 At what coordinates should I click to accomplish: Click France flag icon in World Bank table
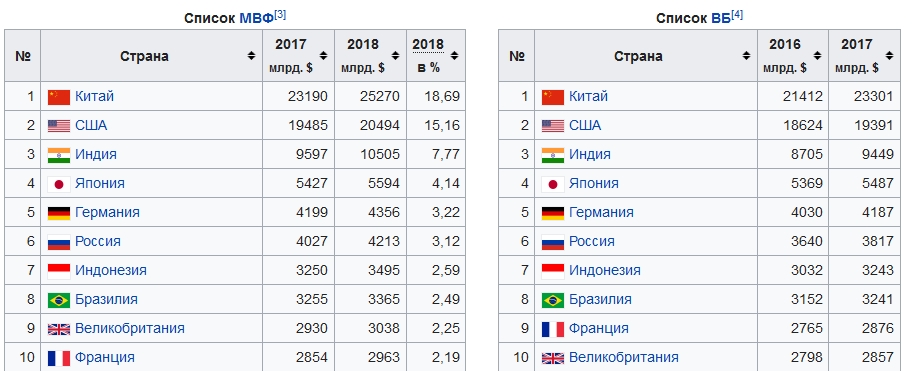(553, 329)
